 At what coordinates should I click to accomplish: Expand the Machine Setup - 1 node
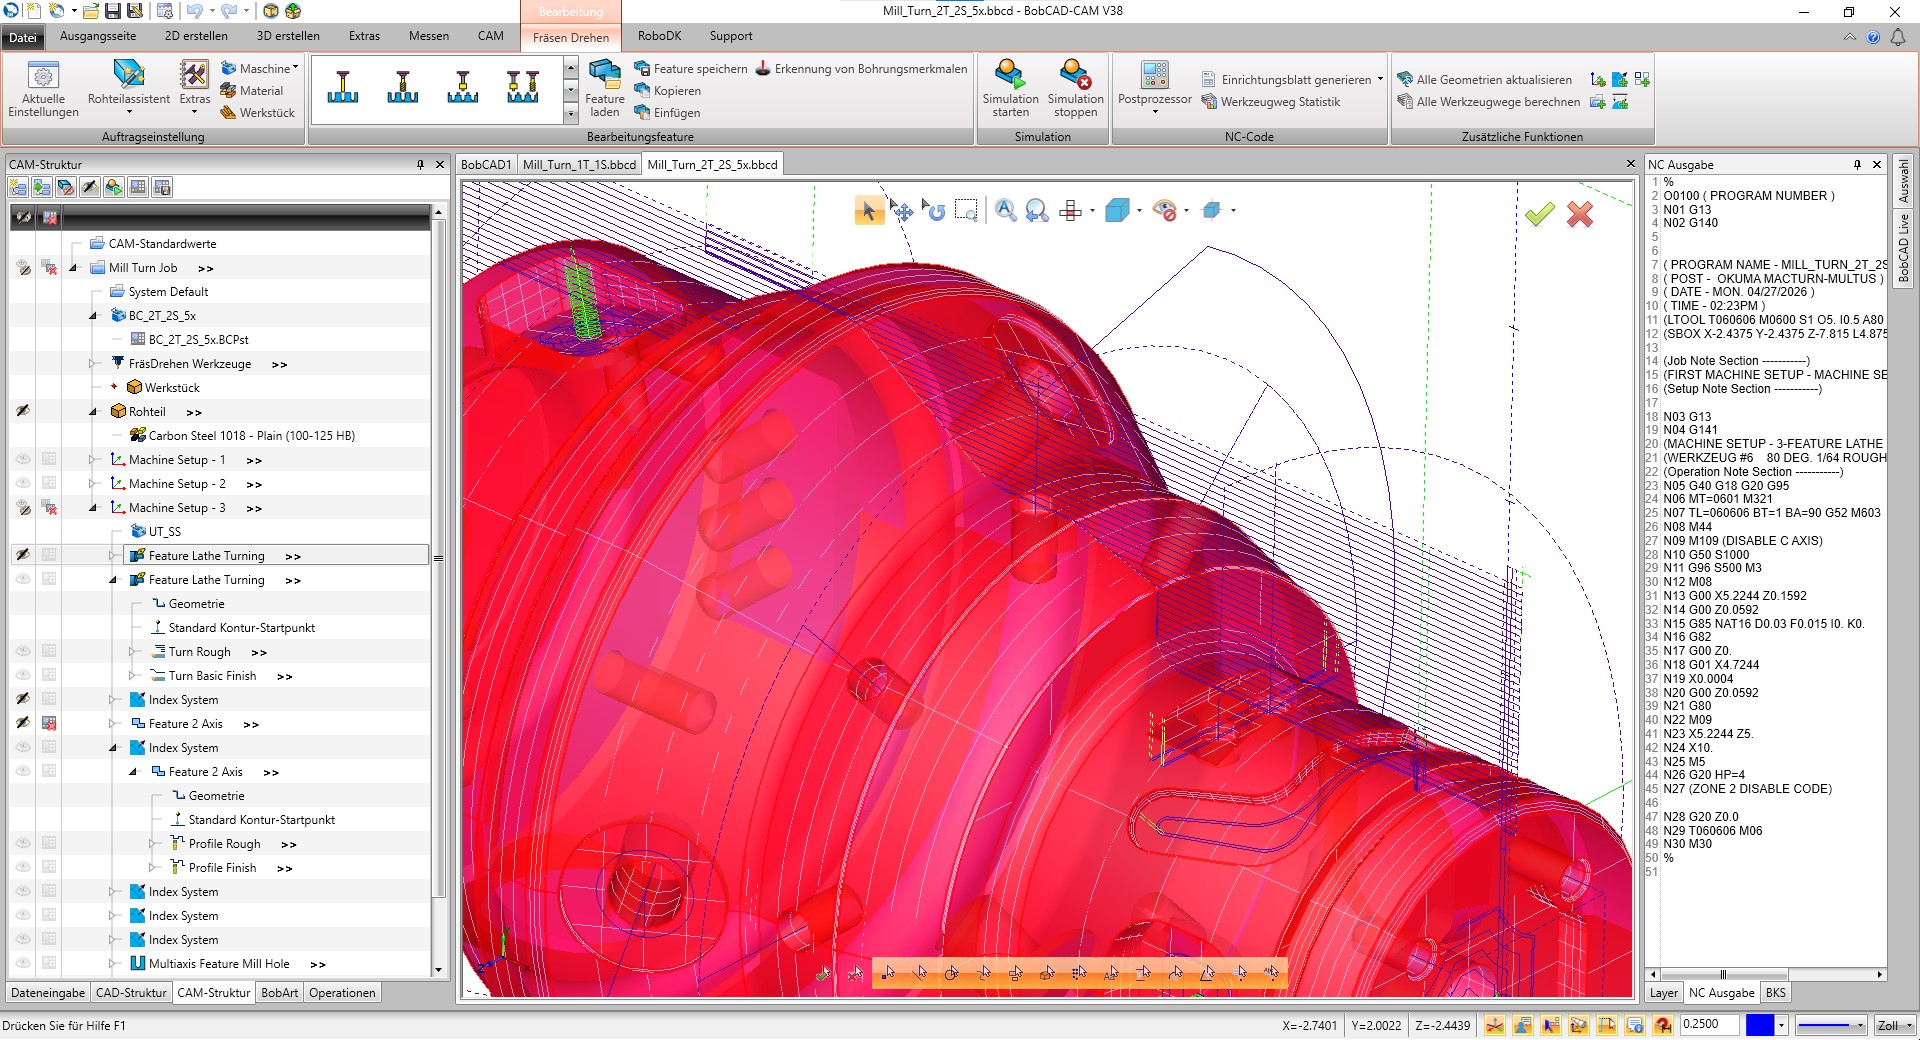tap(92, 460)
